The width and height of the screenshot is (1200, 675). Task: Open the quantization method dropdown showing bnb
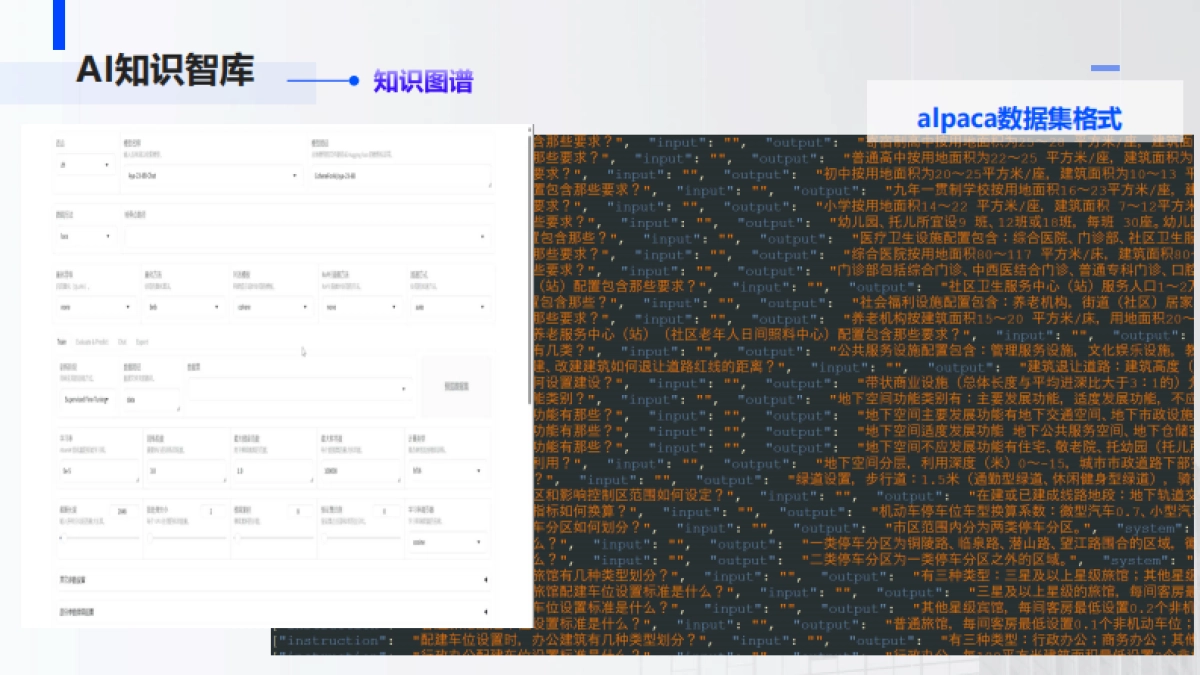tap(186, 306)
